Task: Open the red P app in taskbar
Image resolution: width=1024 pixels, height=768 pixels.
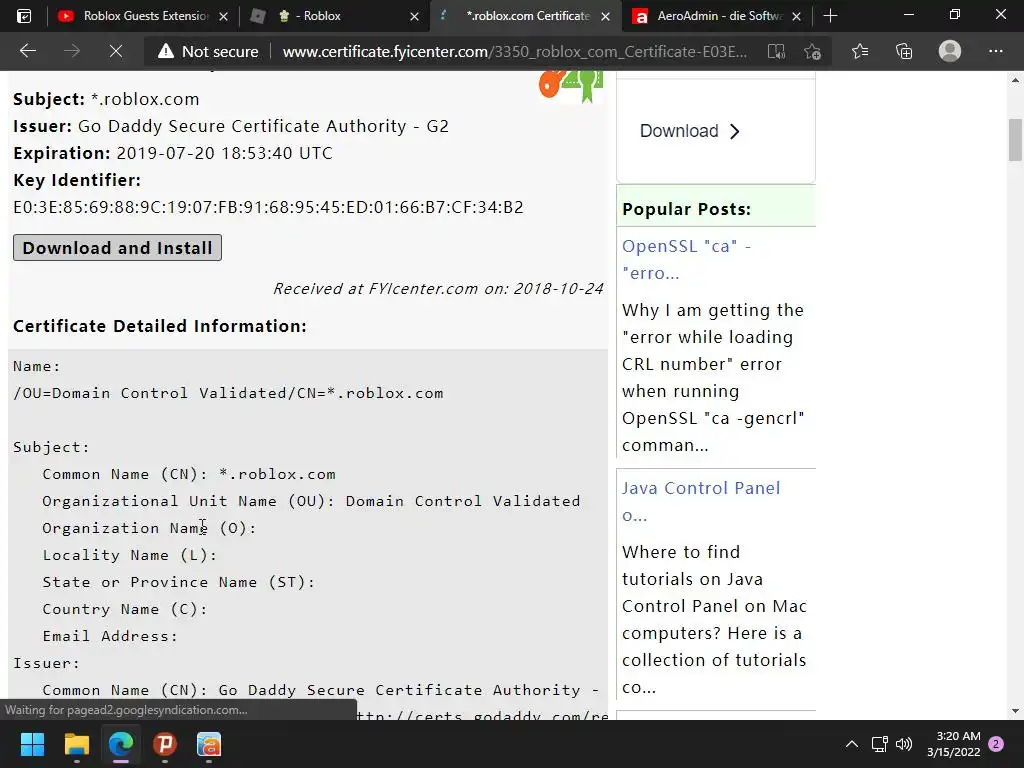Action: [x=165, y=744]
